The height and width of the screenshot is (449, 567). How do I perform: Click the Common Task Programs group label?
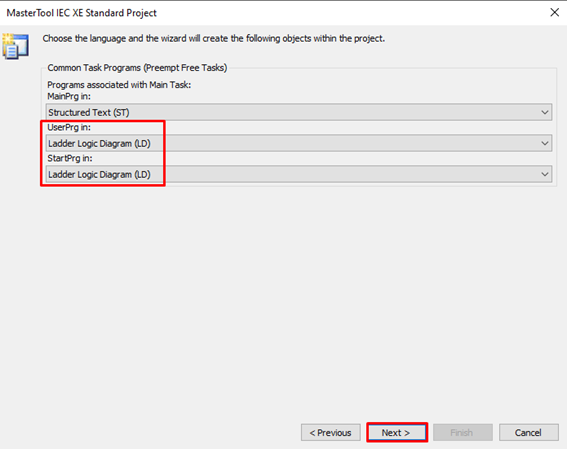[137, 68]
